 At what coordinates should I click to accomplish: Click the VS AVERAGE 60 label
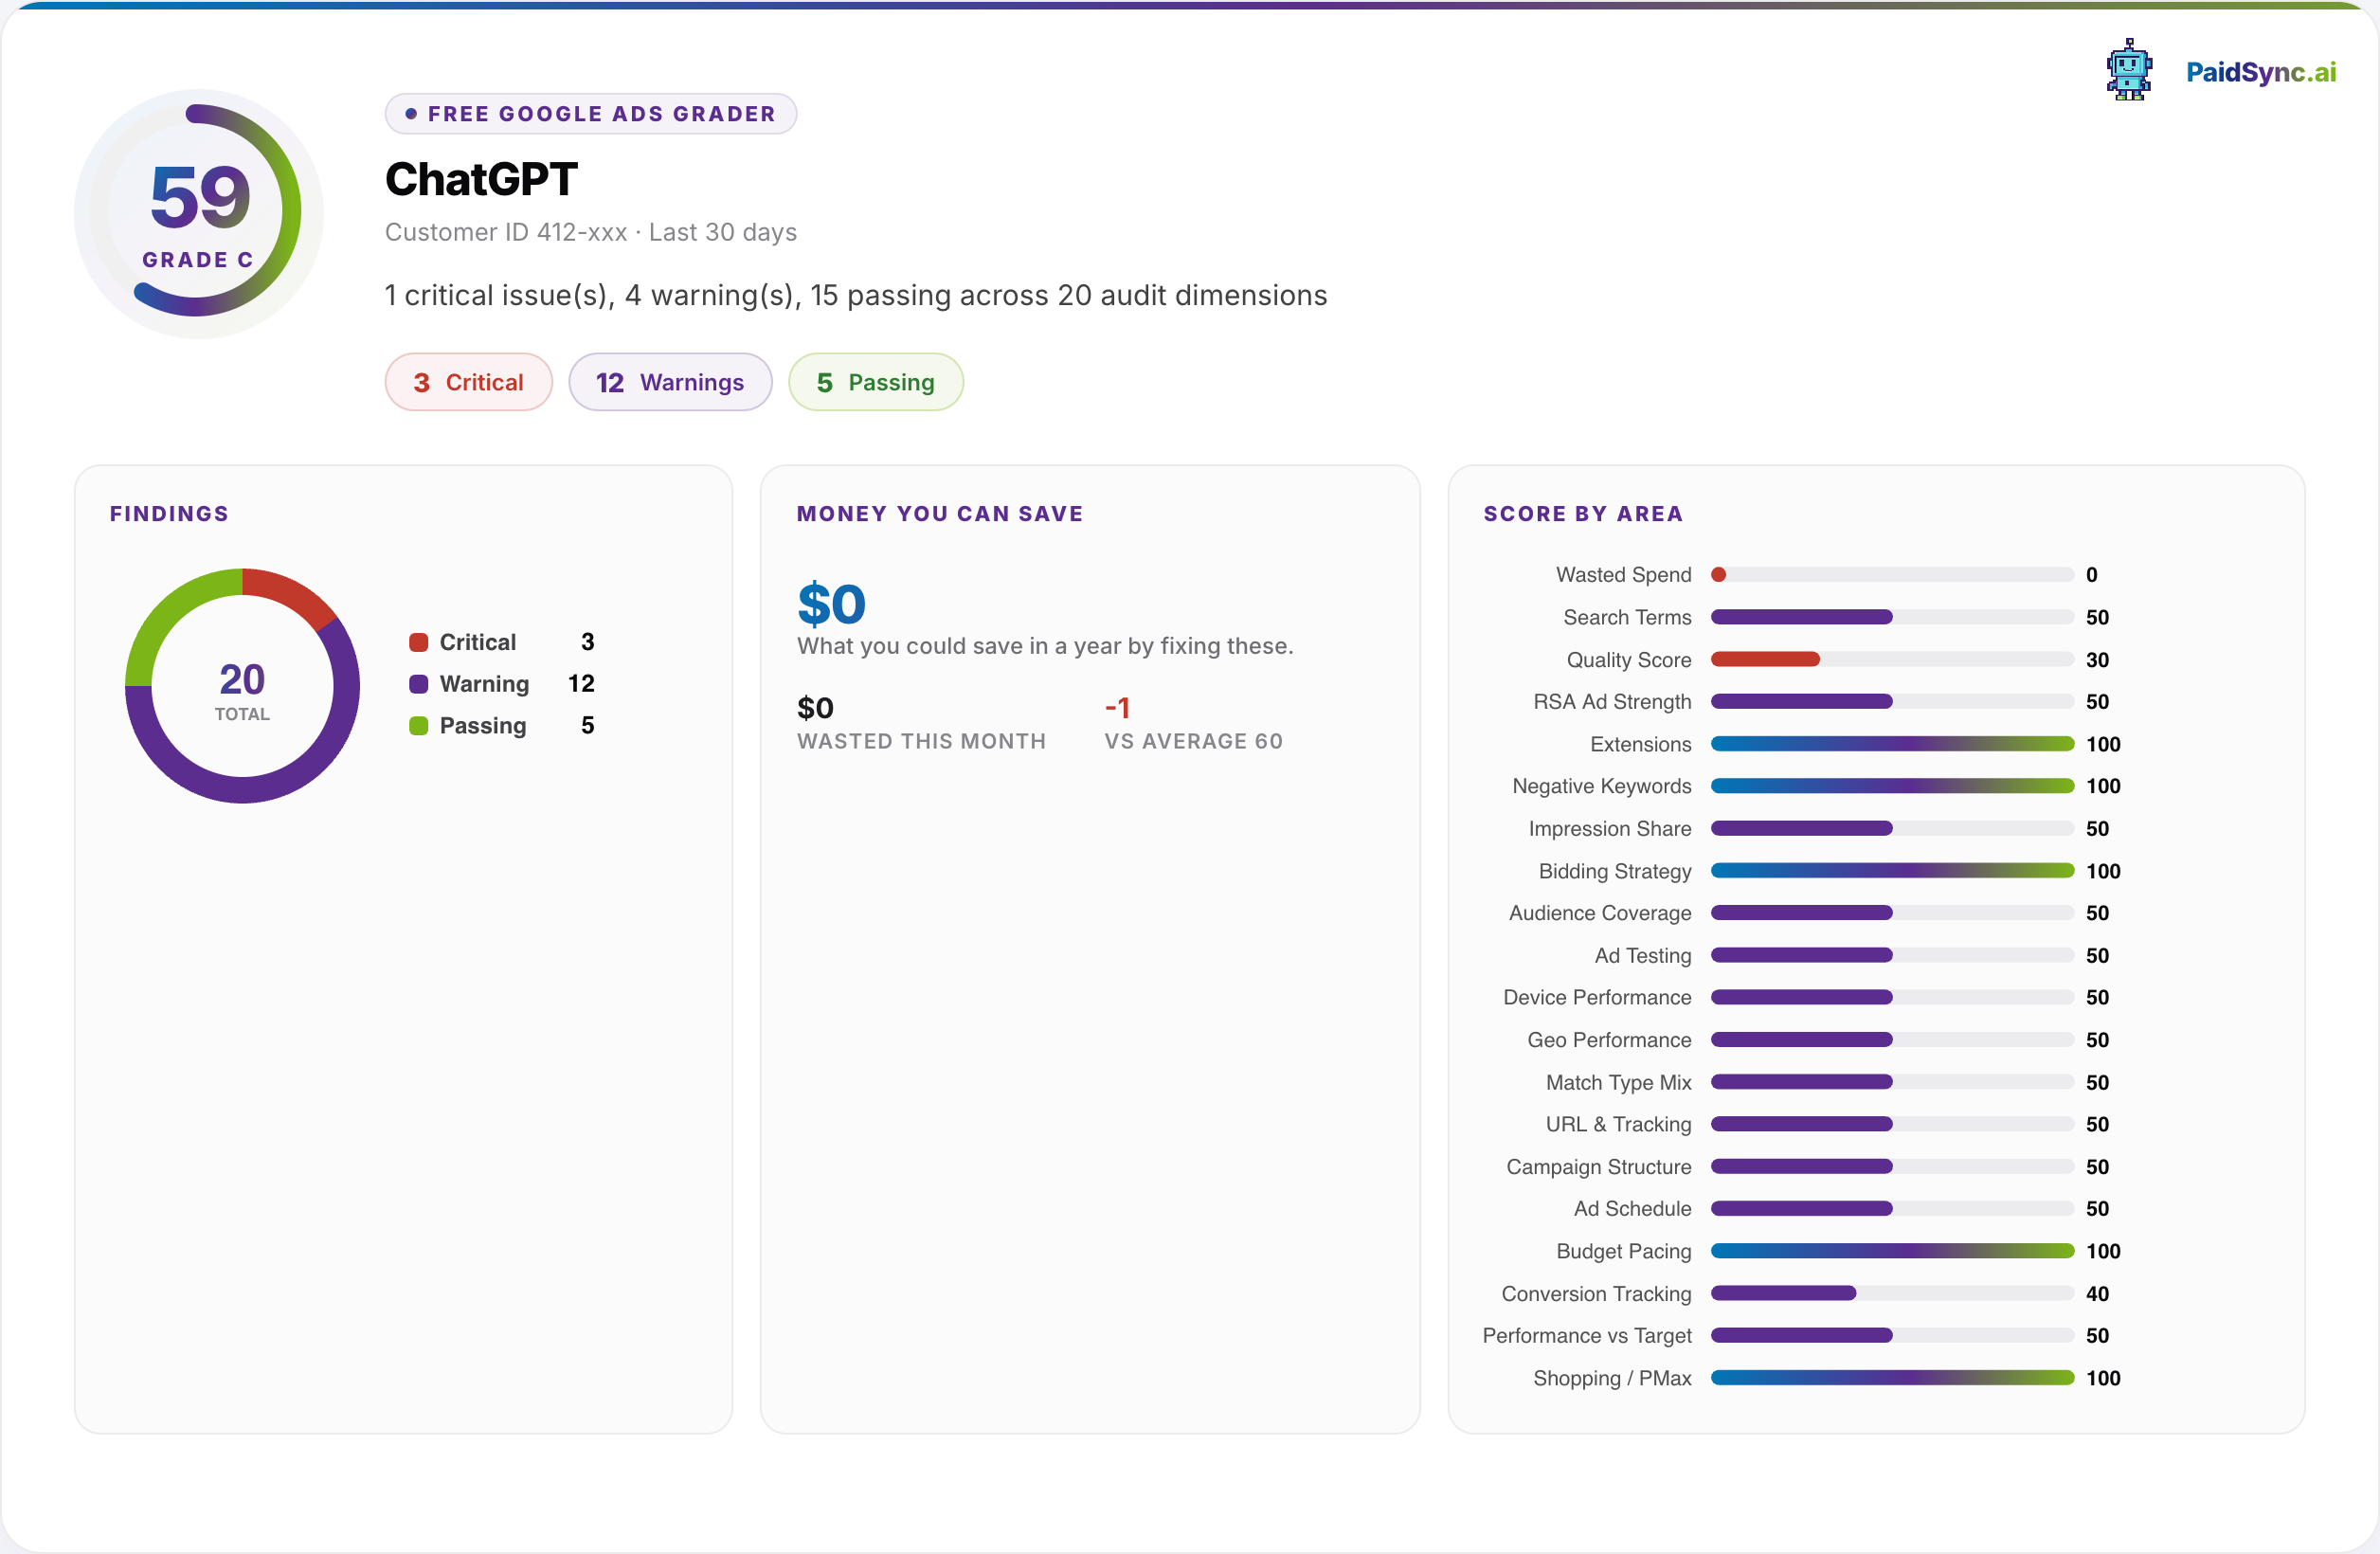coord(1193,741)
